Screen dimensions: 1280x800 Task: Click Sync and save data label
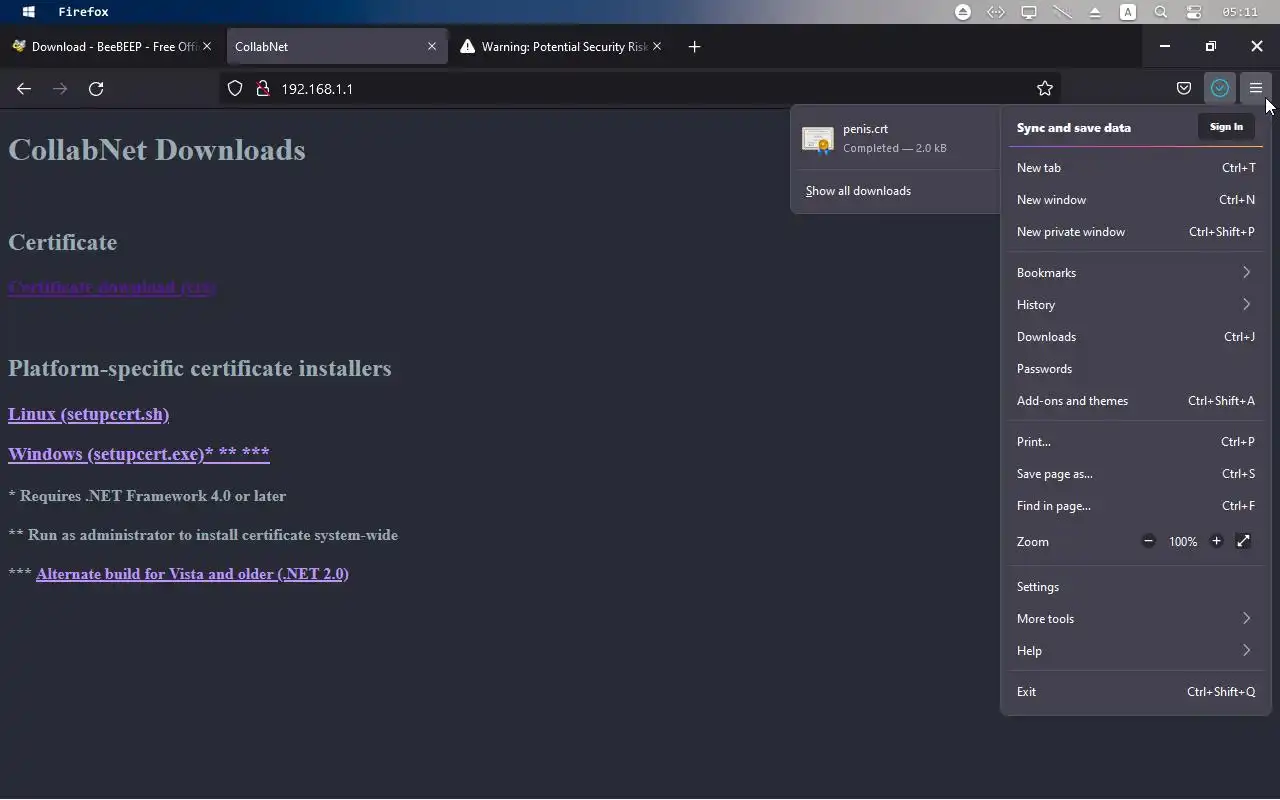pyautogui.click(x=1074, y=127)
